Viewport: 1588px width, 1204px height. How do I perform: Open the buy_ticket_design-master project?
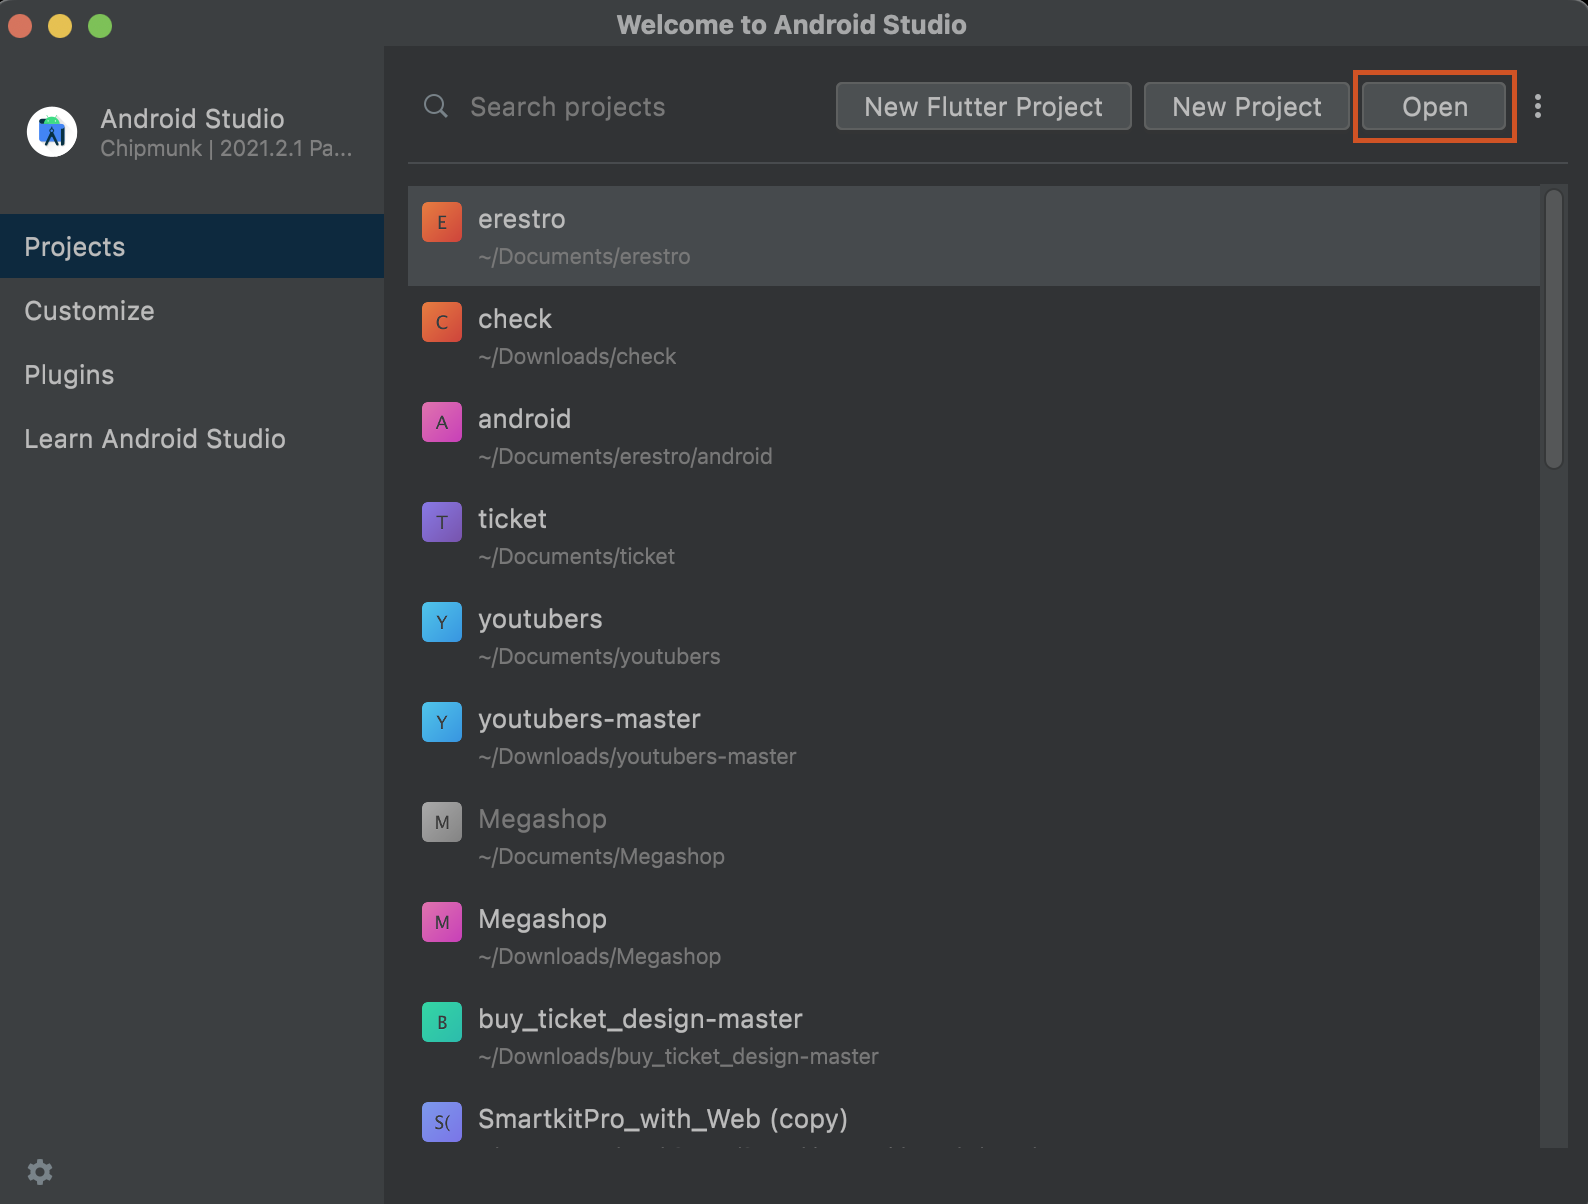click(x=974, y=1036)
